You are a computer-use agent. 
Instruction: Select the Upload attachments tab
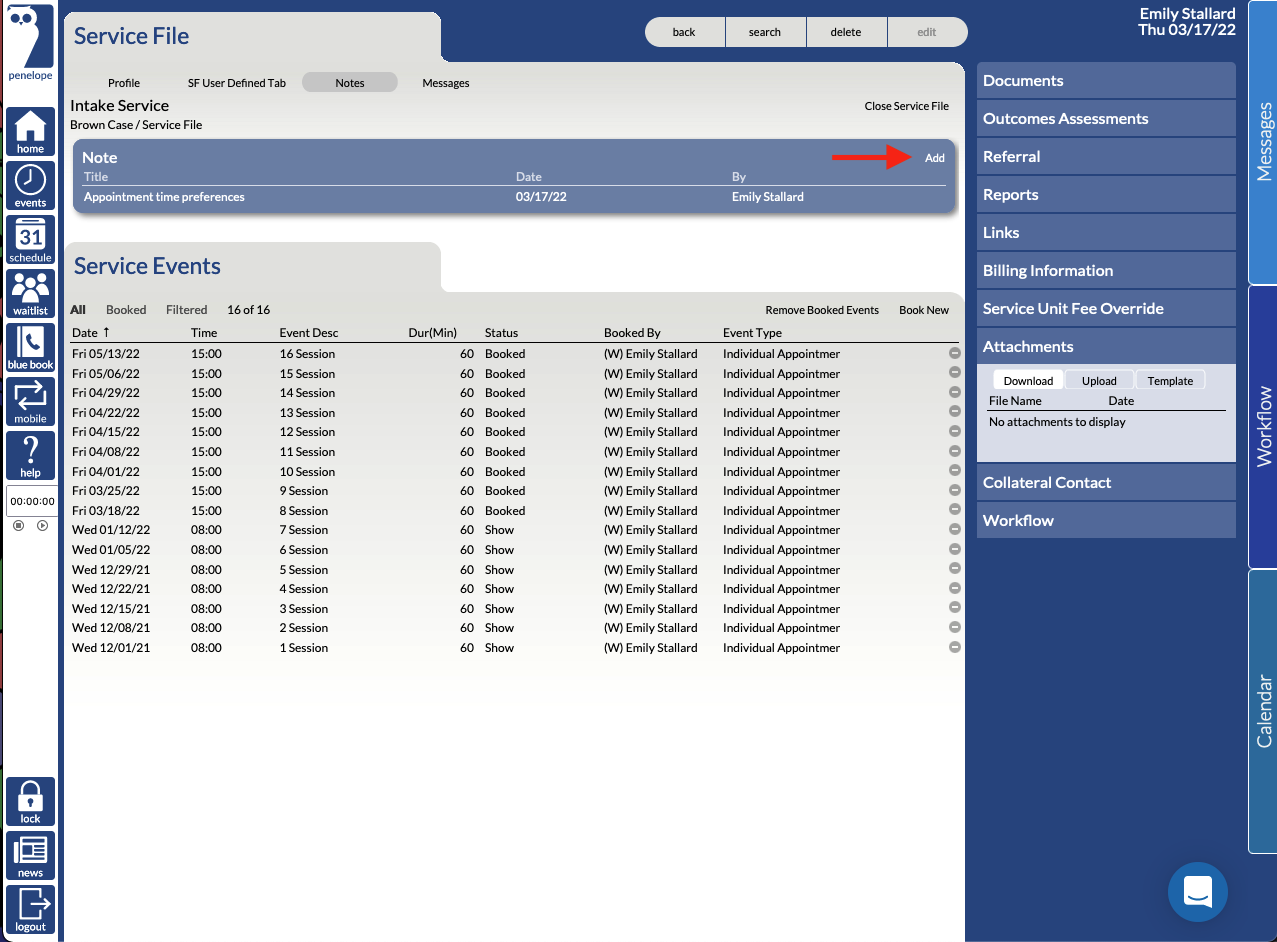click(1099, 380)
